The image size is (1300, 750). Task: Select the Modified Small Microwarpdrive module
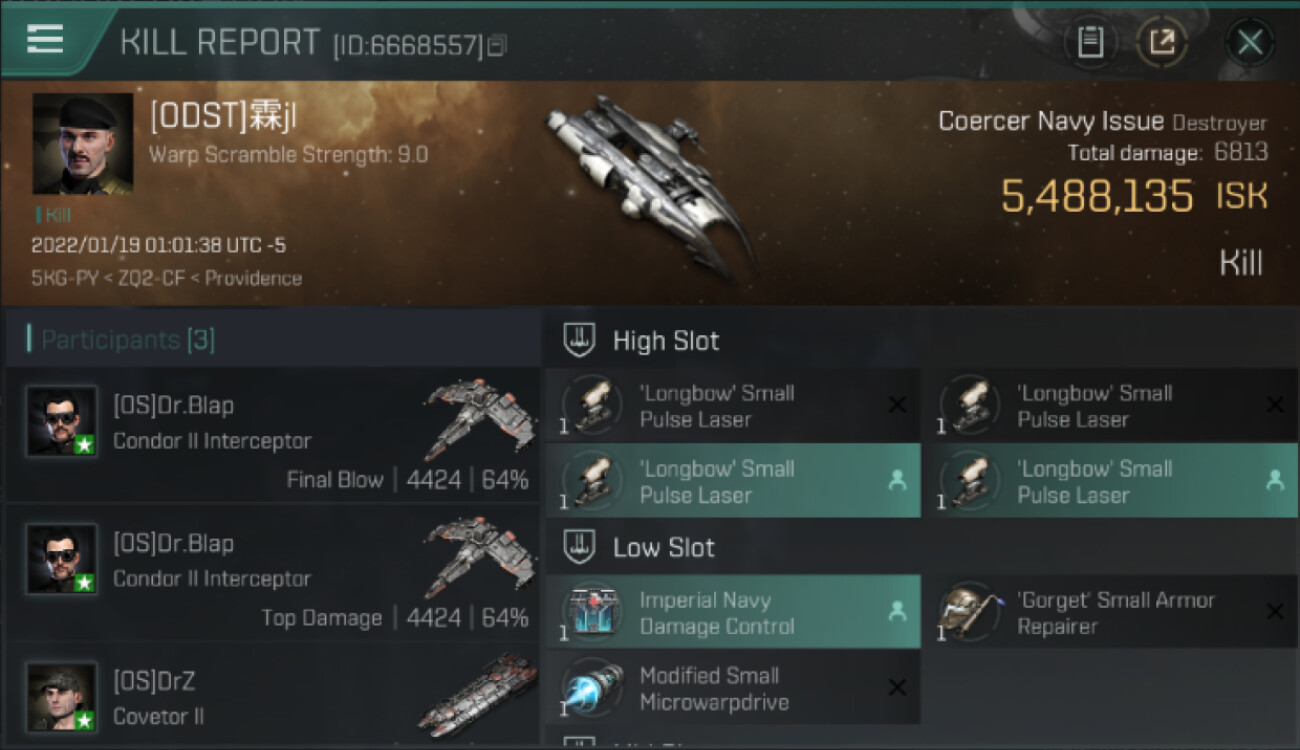point(733,688)
